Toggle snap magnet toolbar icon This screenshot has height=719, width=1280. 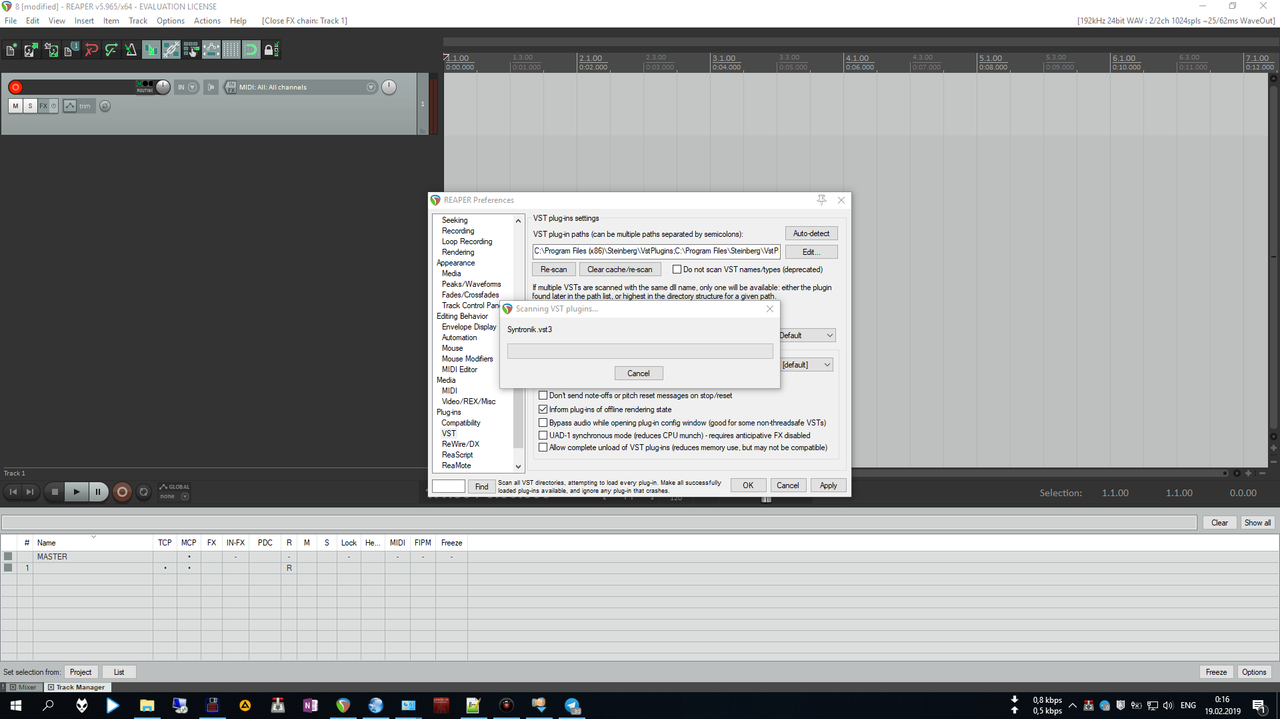coord(251,49)
